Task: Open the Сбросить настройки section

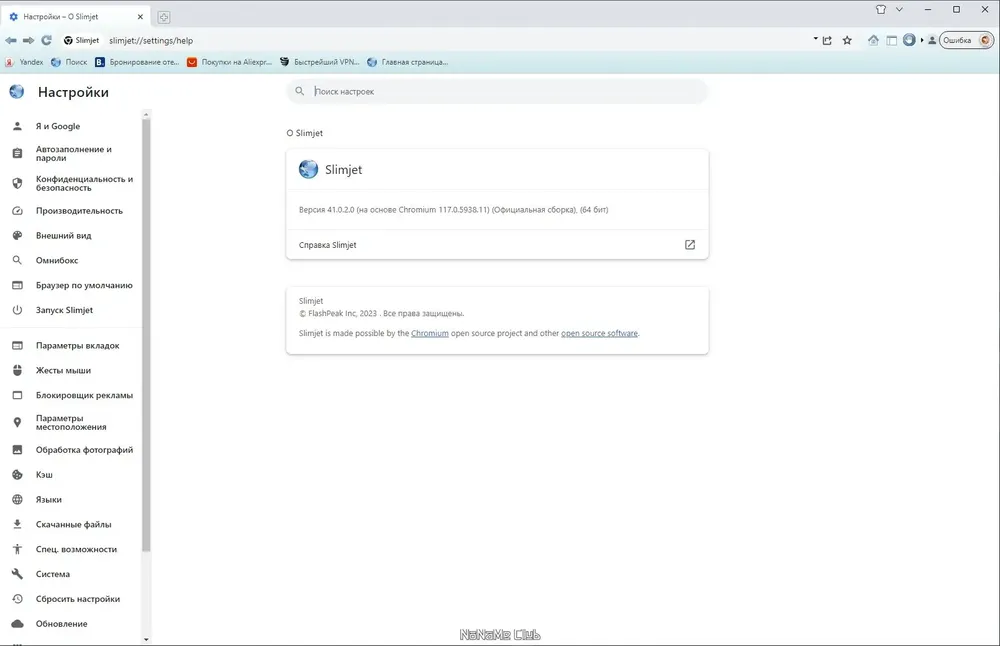Action: click(x=71, y=599)
